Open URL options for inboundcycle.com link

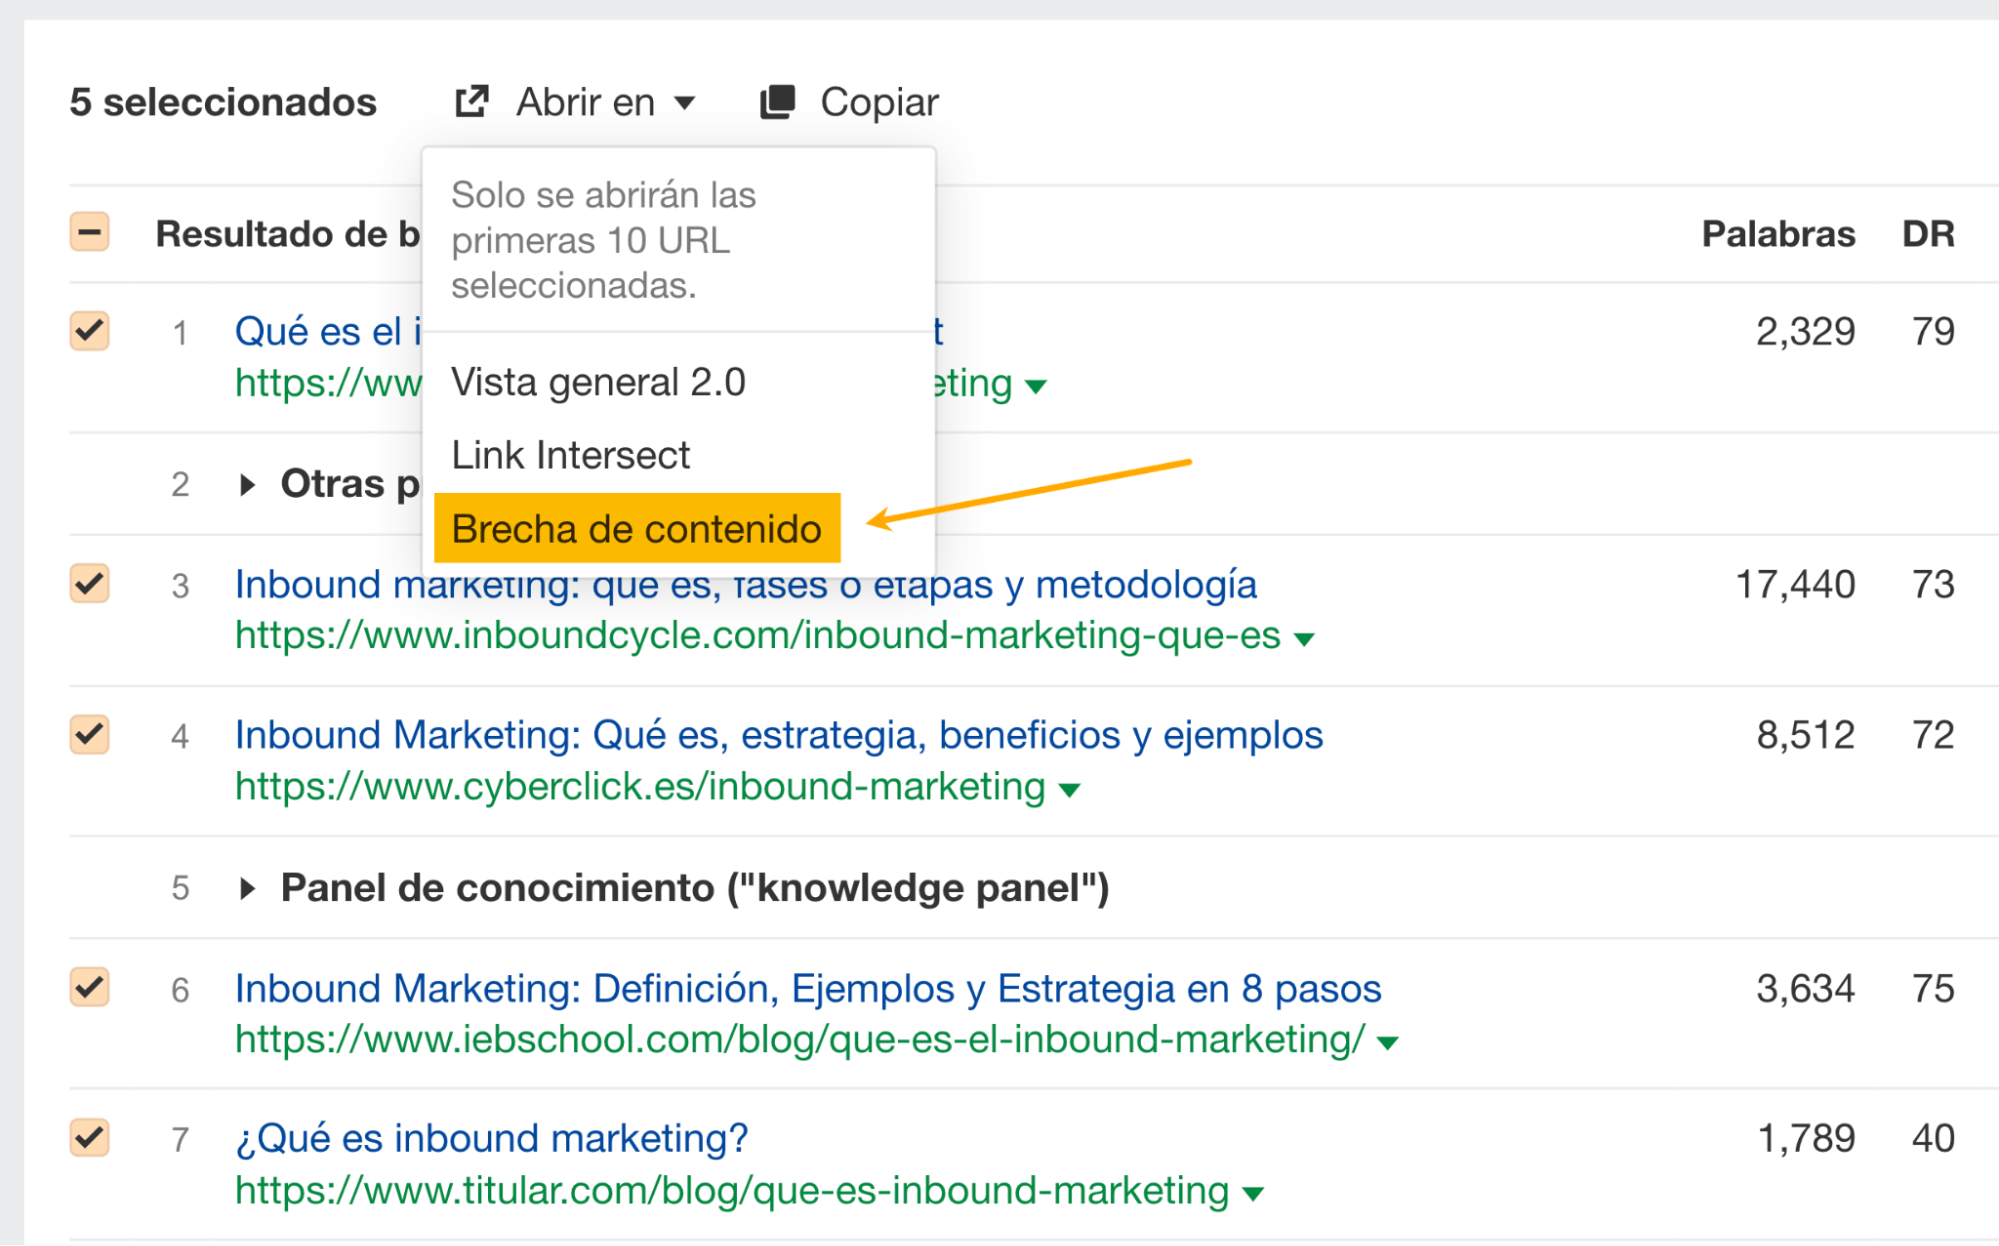pyautogui.click(x=1305, y=636)
